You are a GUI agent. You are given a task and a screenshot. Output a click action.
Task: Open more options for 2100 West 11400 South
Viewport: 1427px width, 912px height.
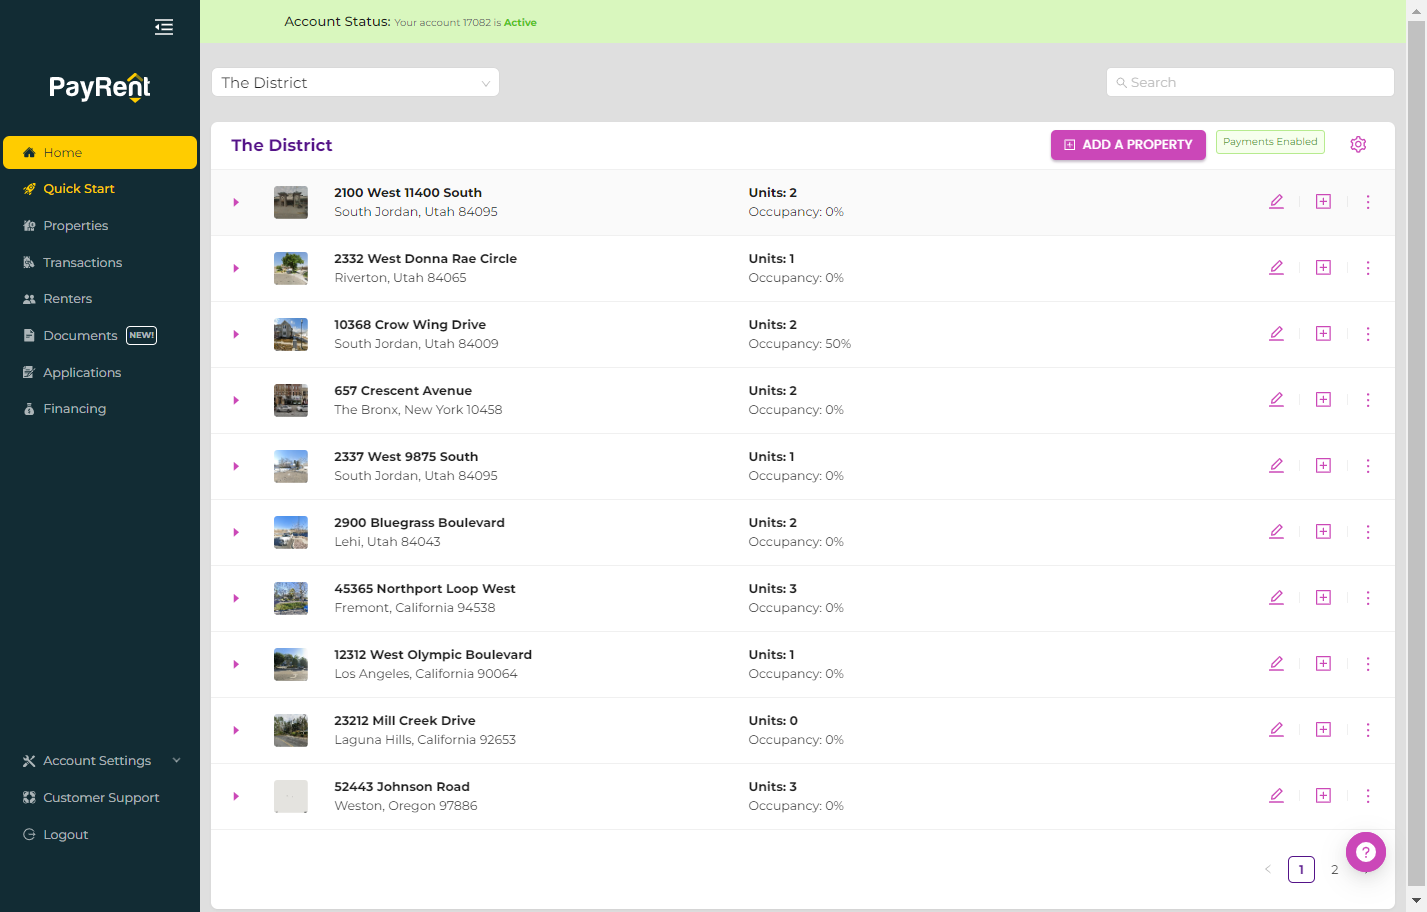[x=1368, y=202]
